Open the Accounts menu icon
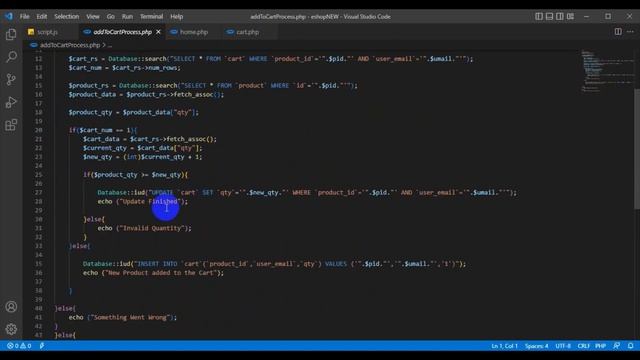Viewport: 640px width, 360px height. point(11,307)
